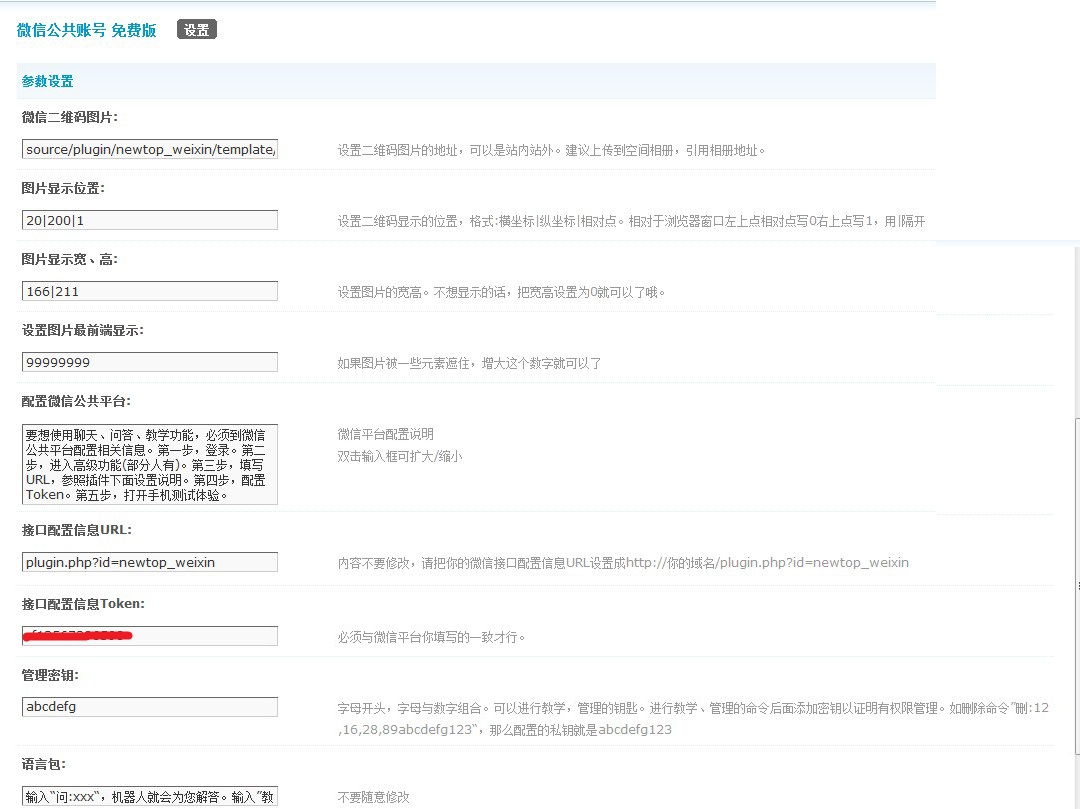Screen dimensions: 1080x809
Task: Click the 管理密钥 field label
Action: 50,675
